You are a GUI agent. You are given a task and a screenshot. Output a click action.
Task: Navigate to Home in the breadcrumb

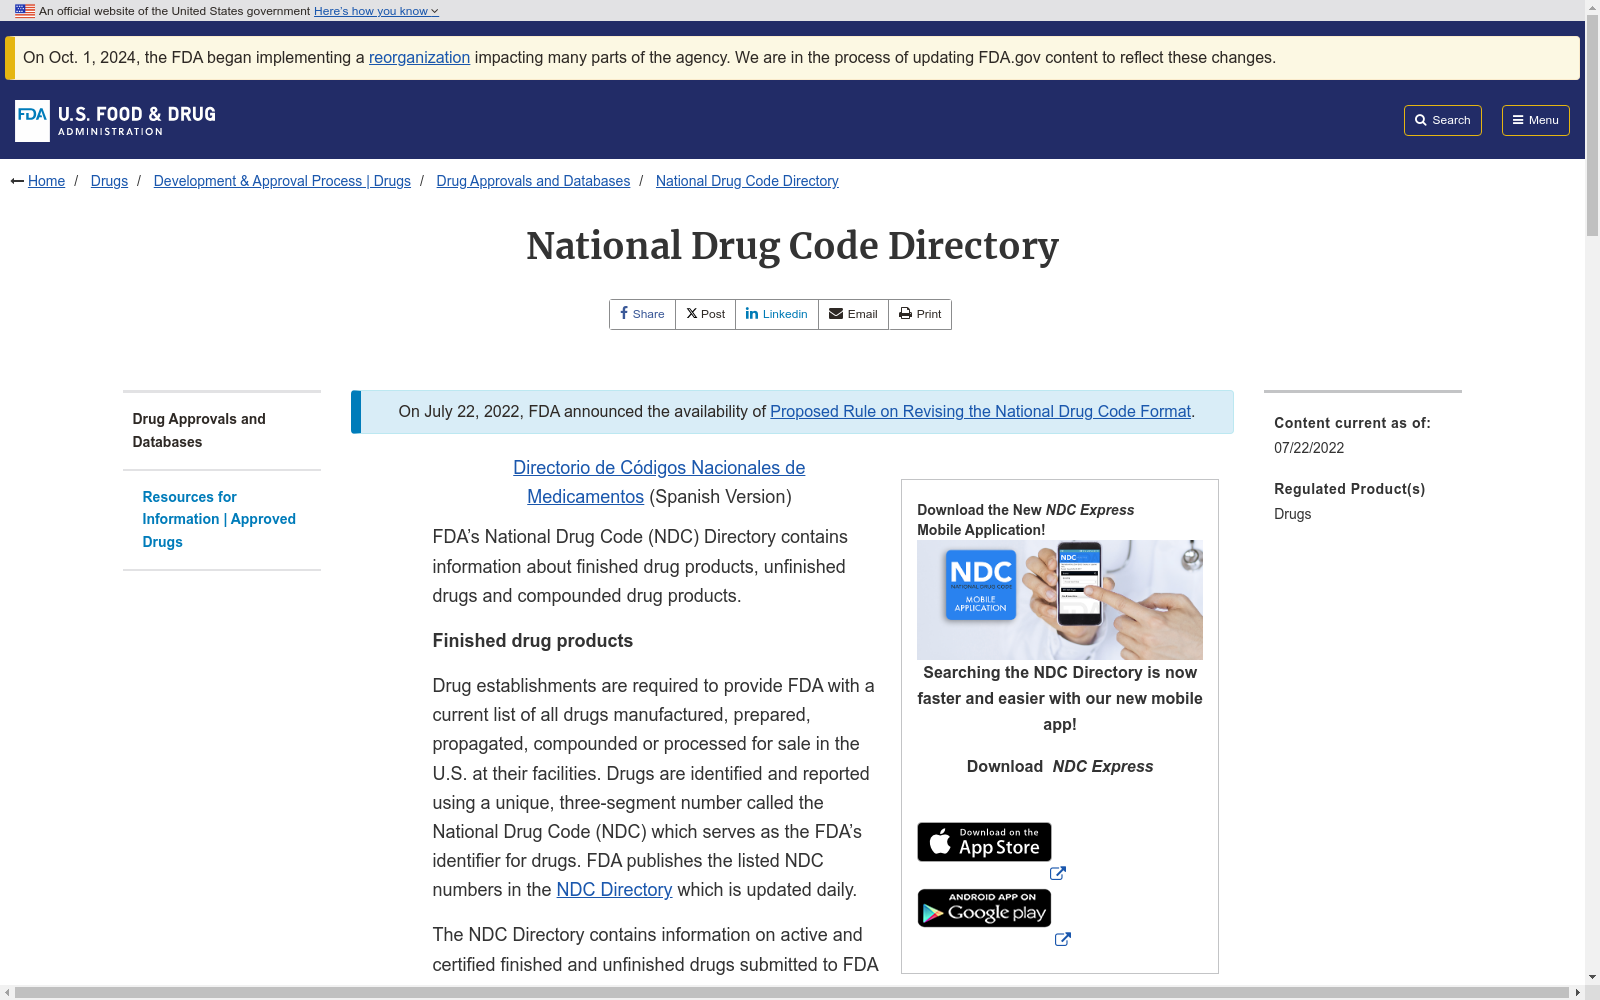click(46, 181)
